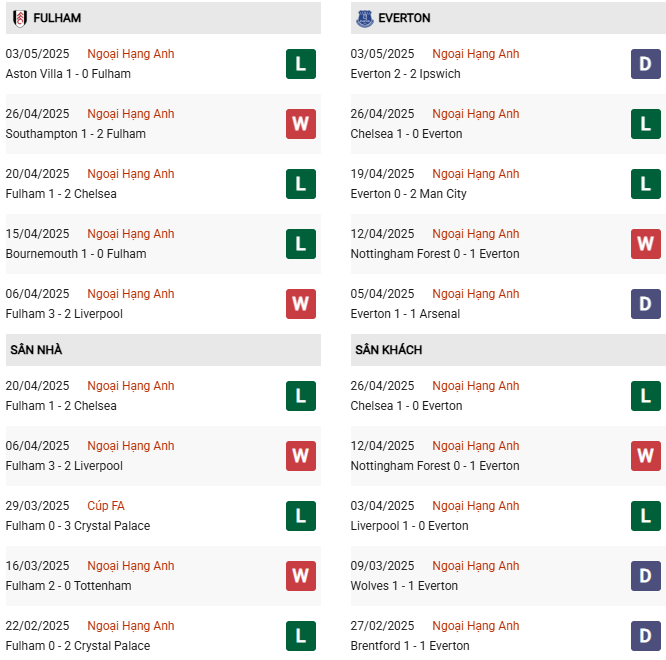Viewport: 666px width, 660px height.
Task: Select the FULHAM team header
Action: coord(163,18)
